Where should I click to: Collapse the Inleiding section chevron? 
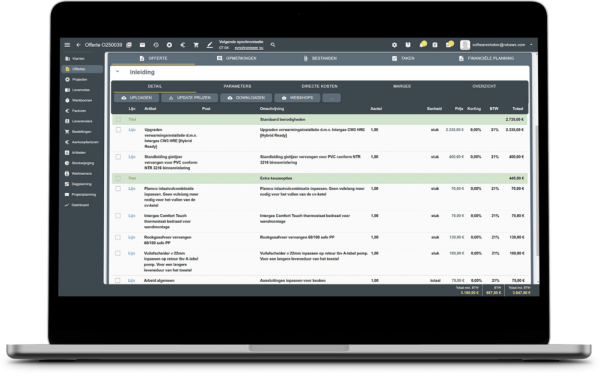click(x=117, y=72)
